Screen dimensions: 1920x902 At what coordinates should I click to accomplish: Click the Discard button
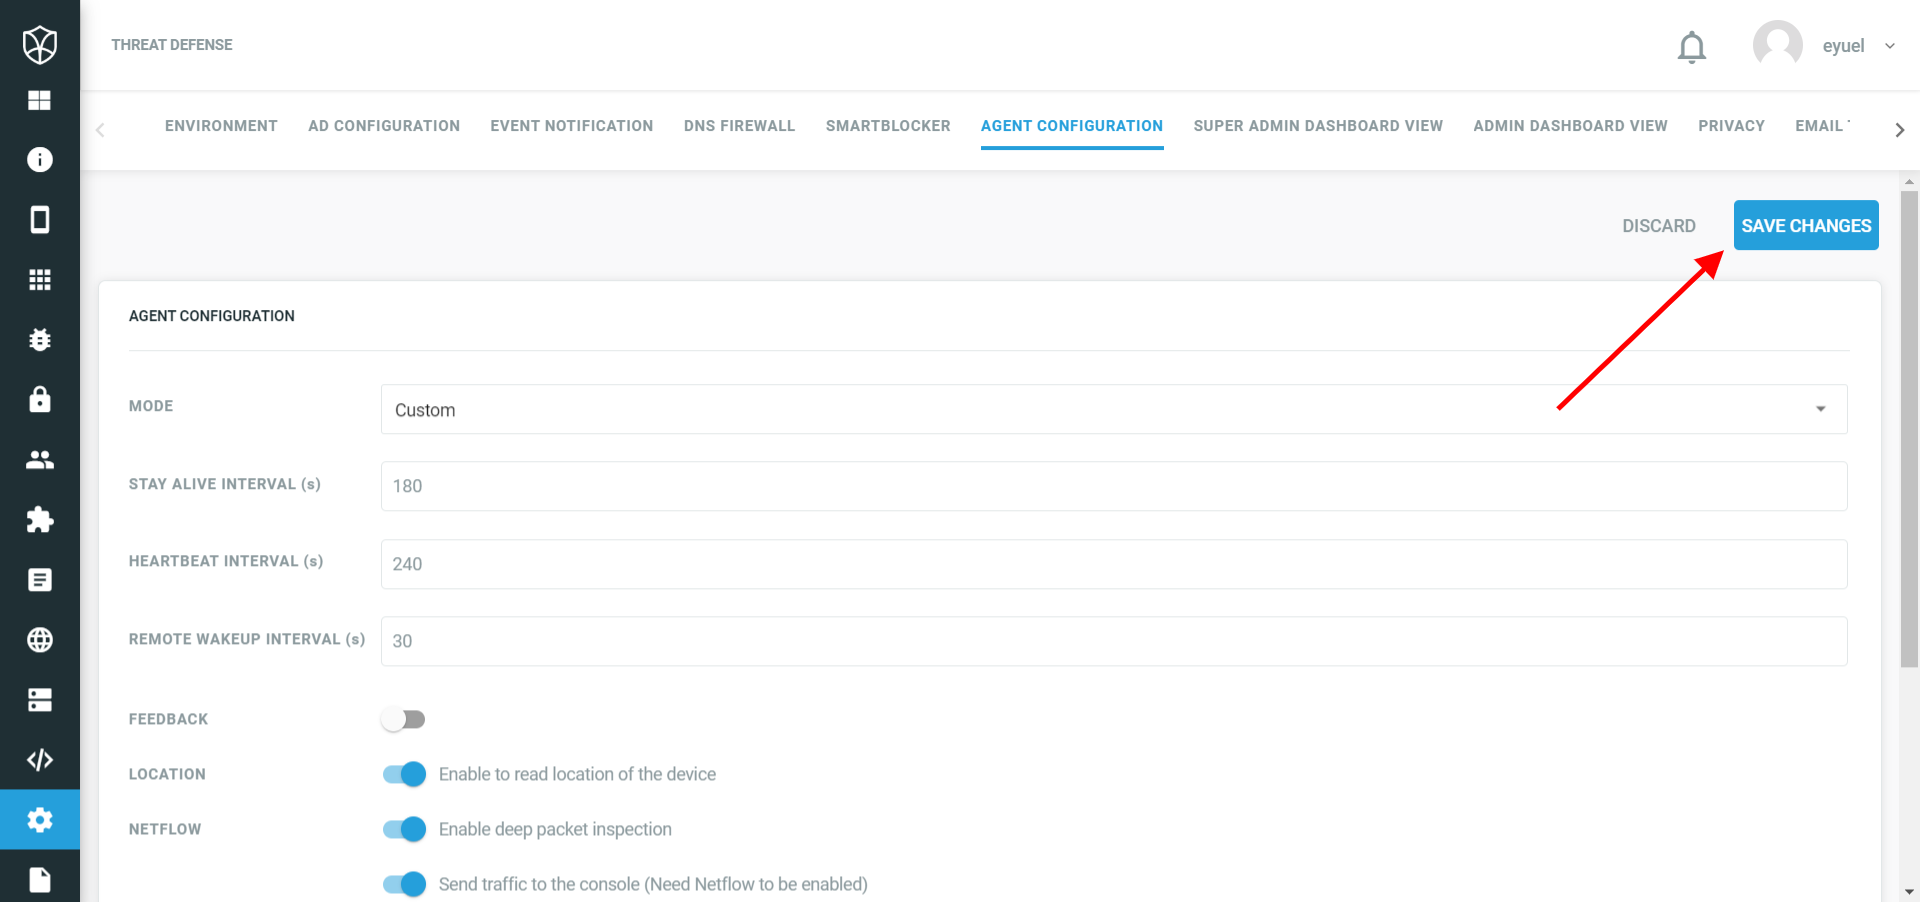pos(1659,226)
